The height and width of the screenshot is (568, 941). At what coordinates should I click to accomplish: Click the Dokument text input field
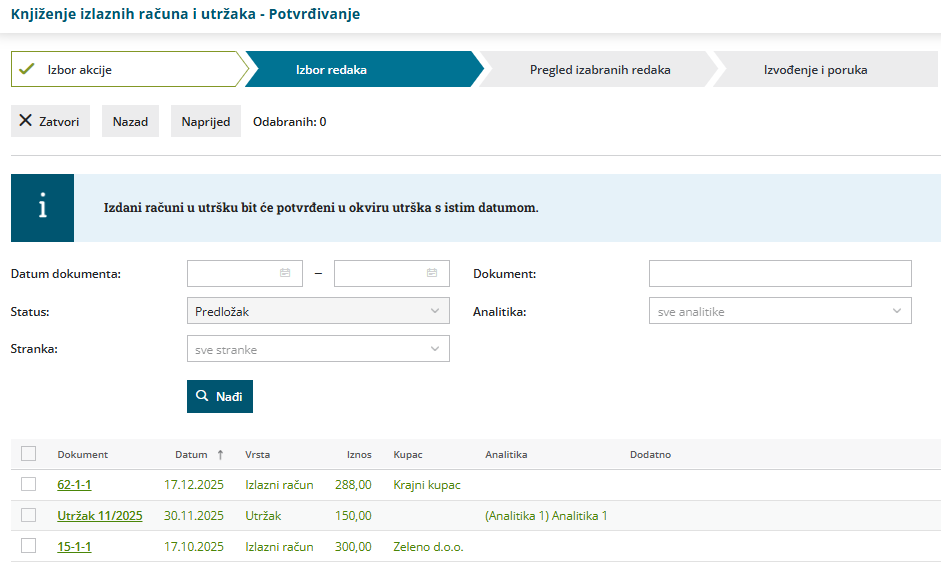(780, 273)
